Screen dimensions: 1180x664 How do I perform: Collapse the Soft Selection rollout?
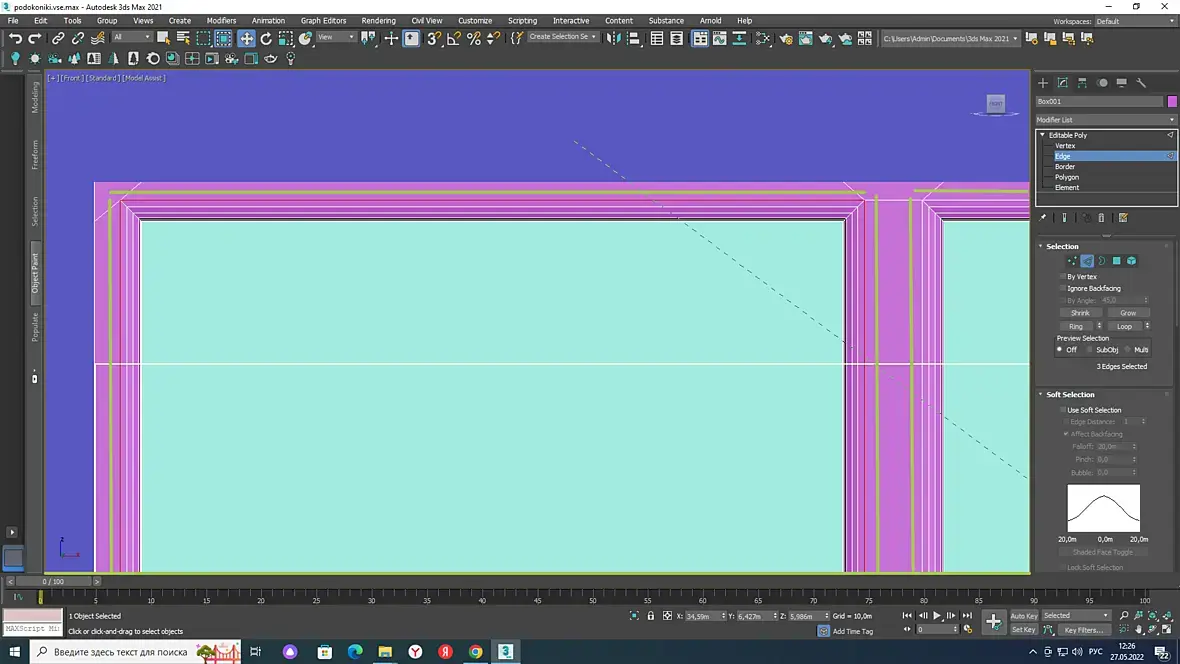[x=1041, y=394]
